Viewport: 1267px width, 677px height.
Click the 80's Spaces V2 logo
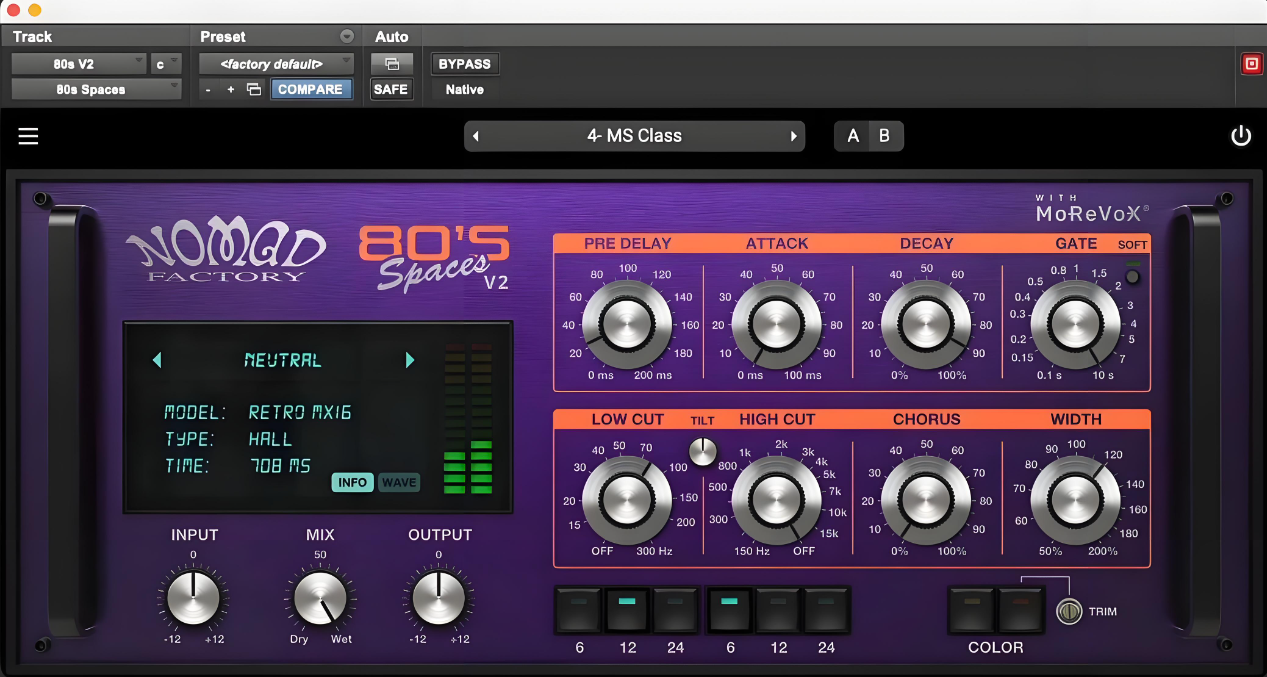click(x=434, y=258)
